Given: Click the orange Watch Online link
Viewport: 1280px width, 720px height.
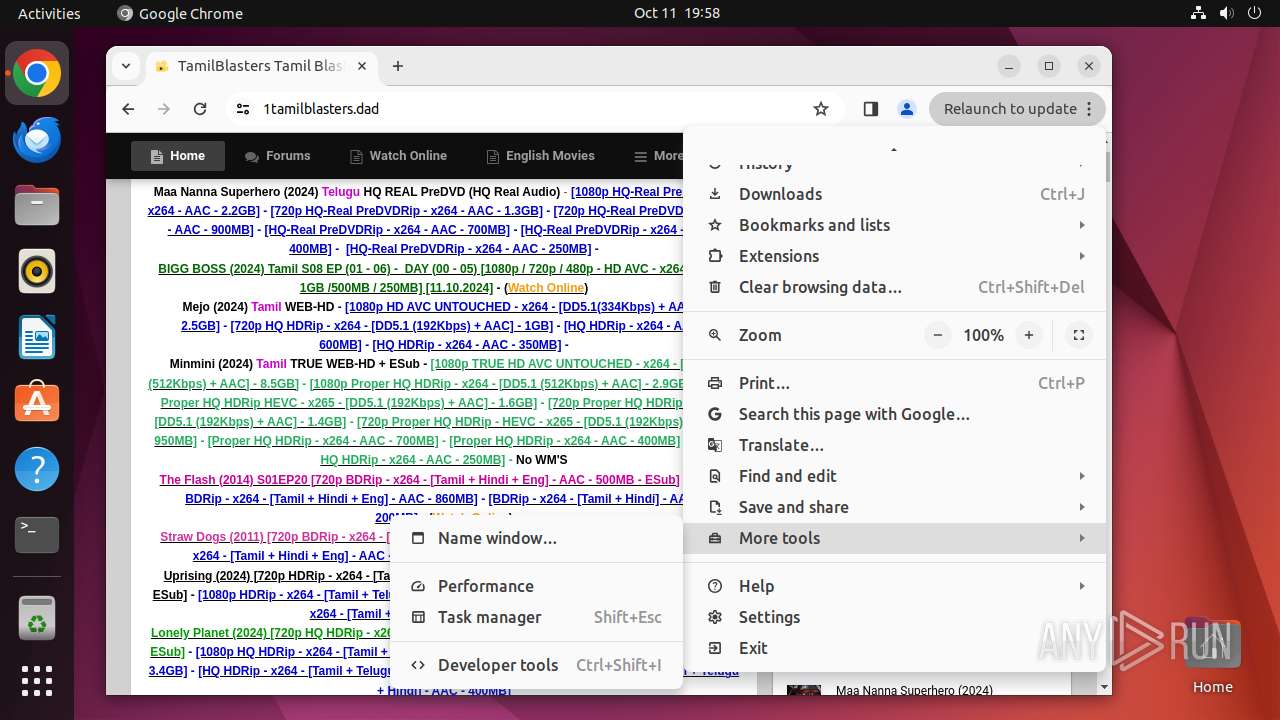Looking at the screenshot, I should tap(546, 288).
